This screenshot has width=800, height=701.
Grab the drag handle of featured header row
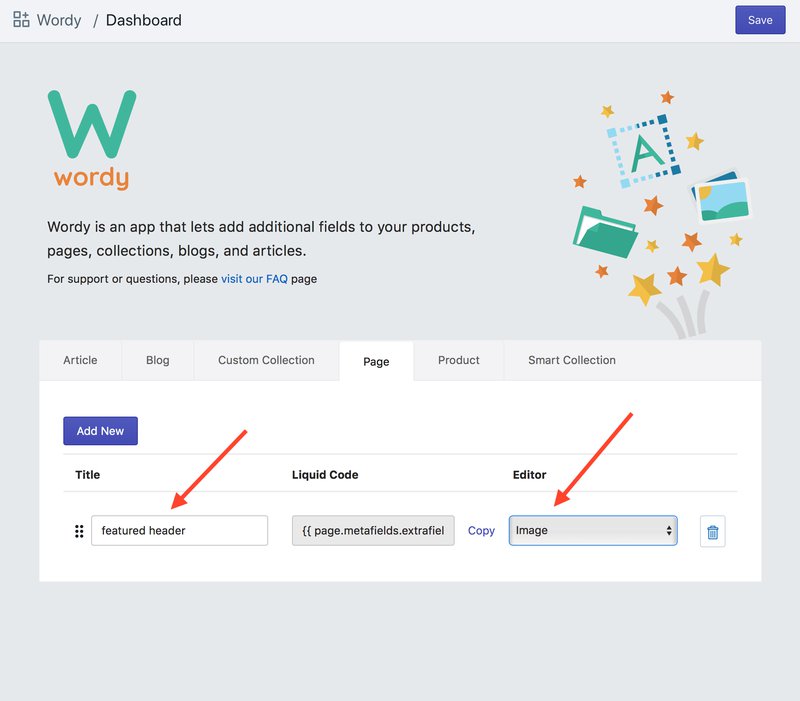(79, 531)
